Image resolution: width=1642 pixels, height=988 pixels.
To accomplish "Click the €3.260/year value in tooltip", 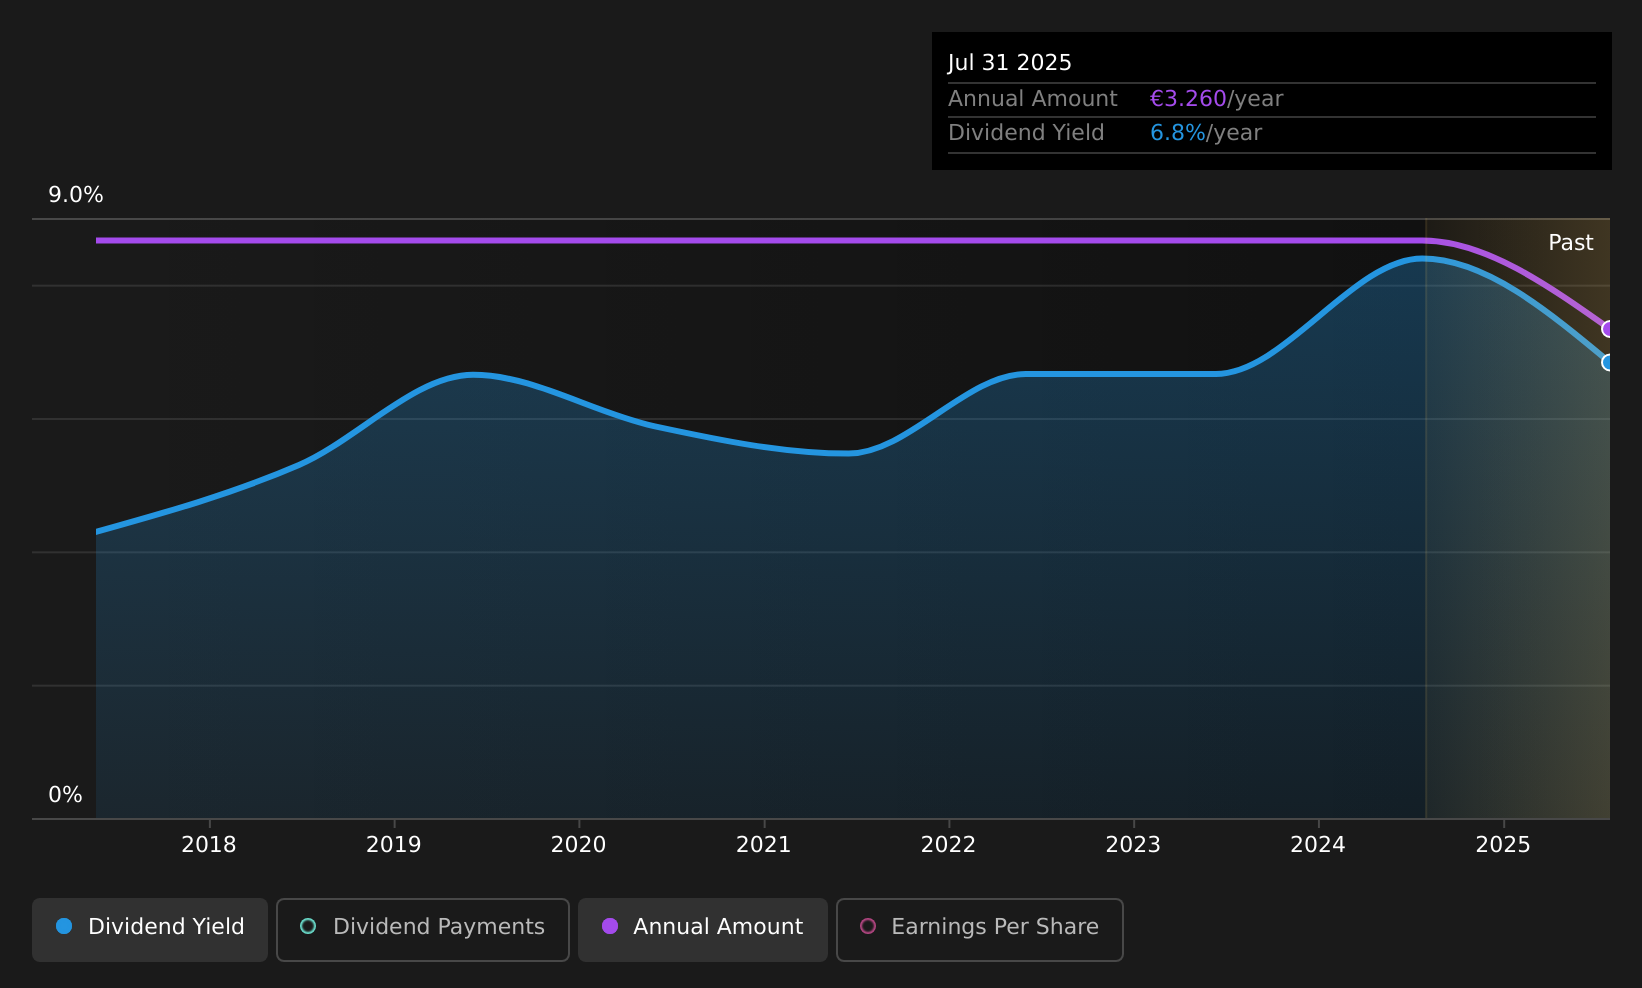I will [1217, 99].
